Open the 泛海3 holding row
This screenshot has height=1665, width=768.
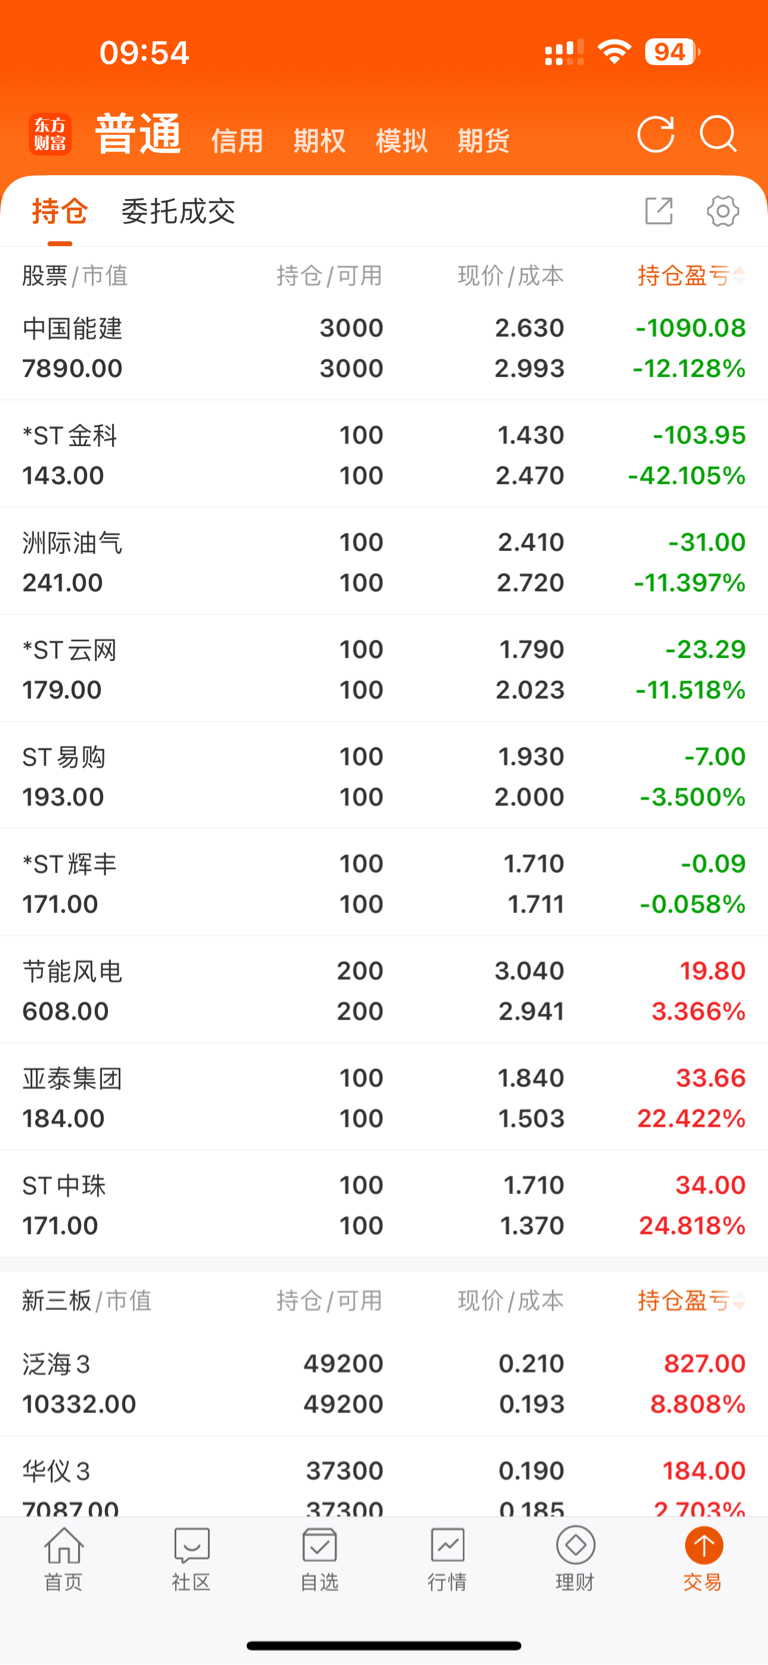click(384, 1383)
